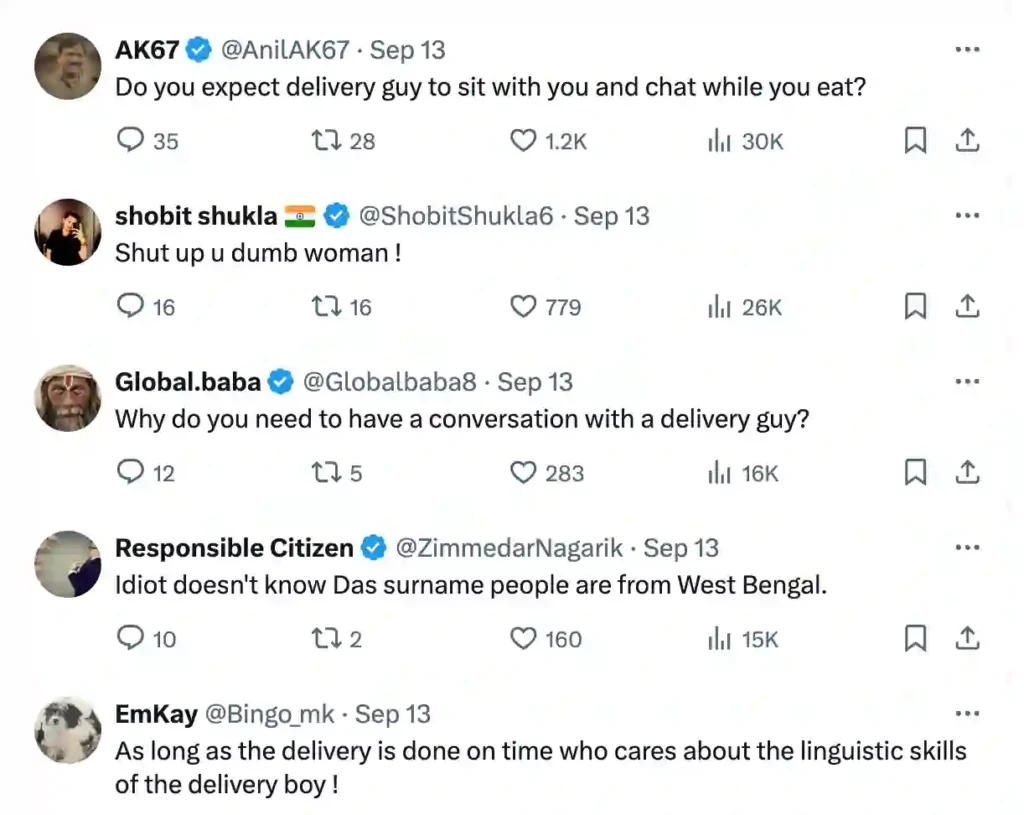
Task: Bookmark AK67's tweet
Action: [915, 141]
